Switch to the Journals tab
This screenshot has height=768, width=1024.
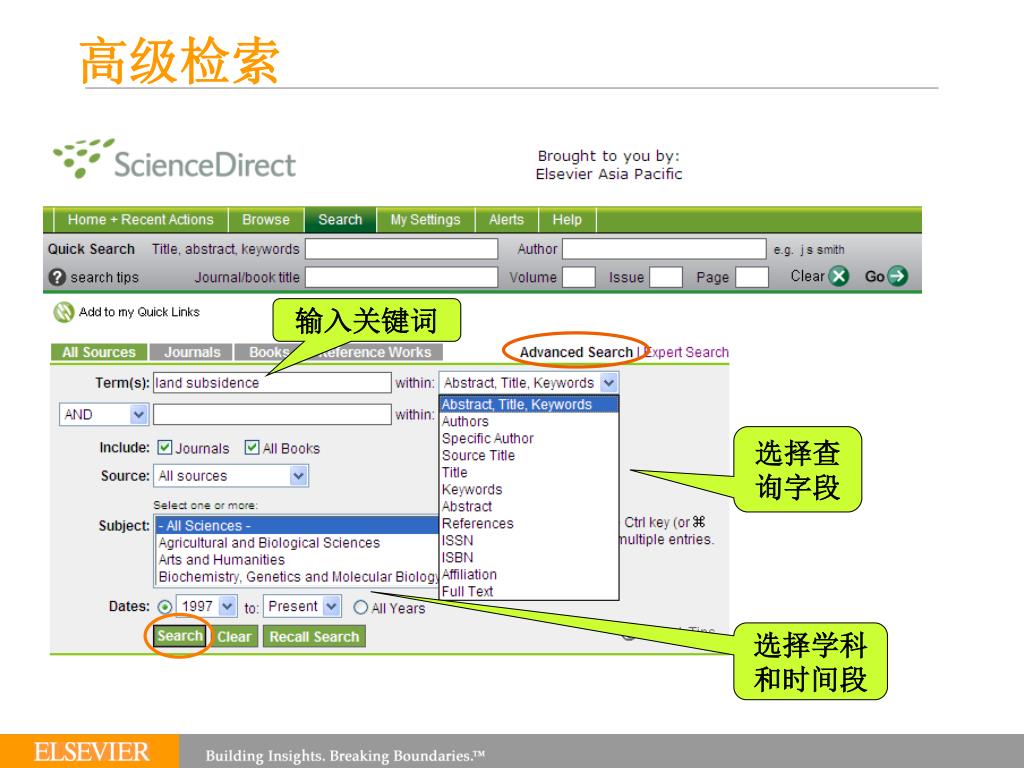192,352
